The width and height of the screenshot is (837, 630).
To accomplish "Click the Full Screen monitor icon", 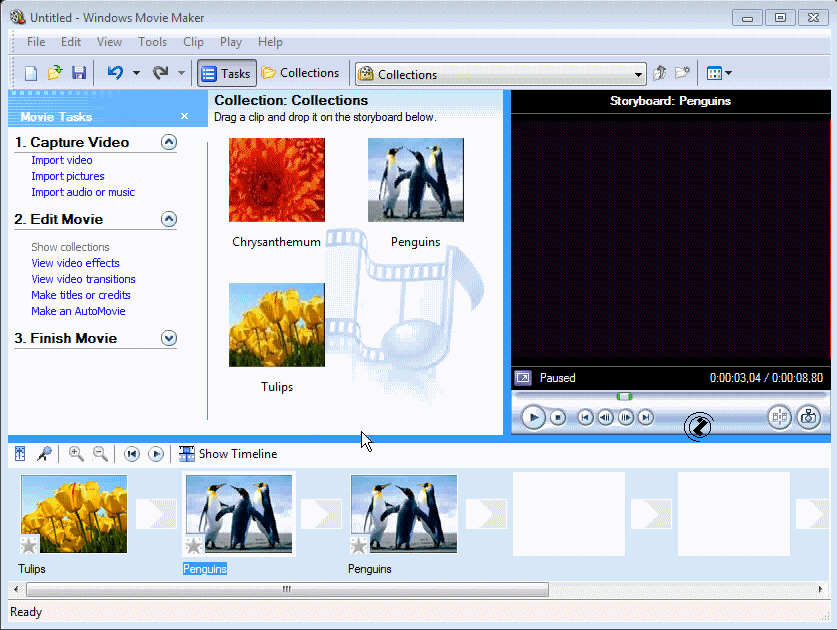I will tap(523, 378).
